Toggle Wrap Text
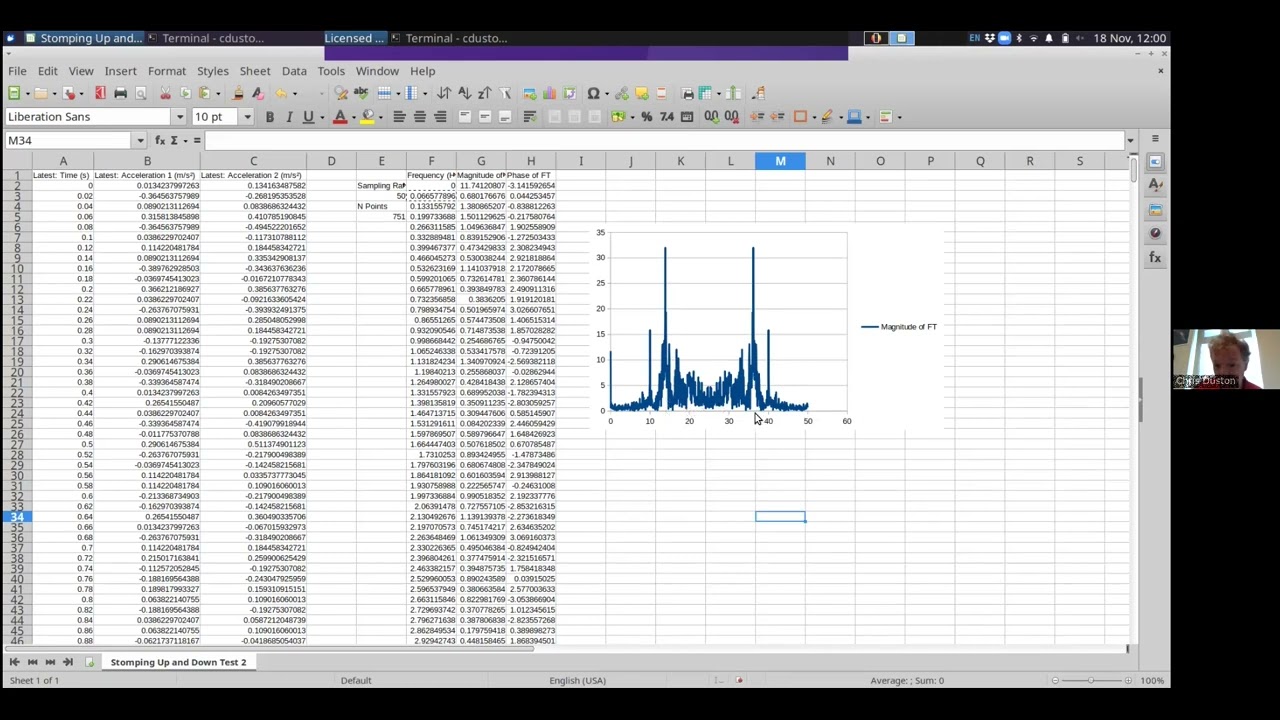The image size is (1280, 720). click(x=529, y=117)
